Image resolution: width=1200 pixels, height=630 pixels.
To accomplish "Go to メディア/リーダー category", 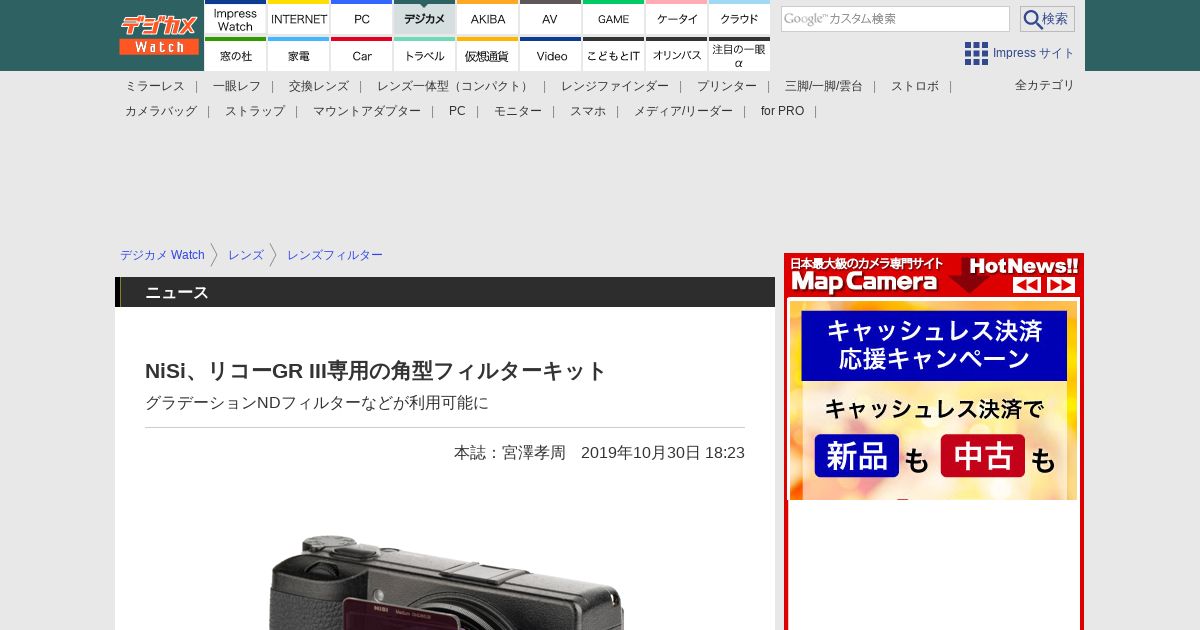I will point(683,111).
